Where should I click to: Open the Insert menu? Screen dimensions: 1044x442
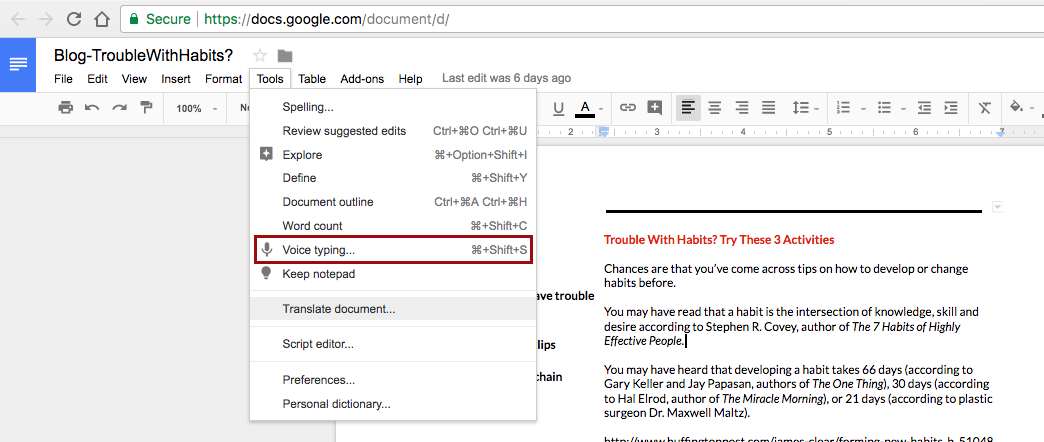pyautogui.click(x=176, y=79)
